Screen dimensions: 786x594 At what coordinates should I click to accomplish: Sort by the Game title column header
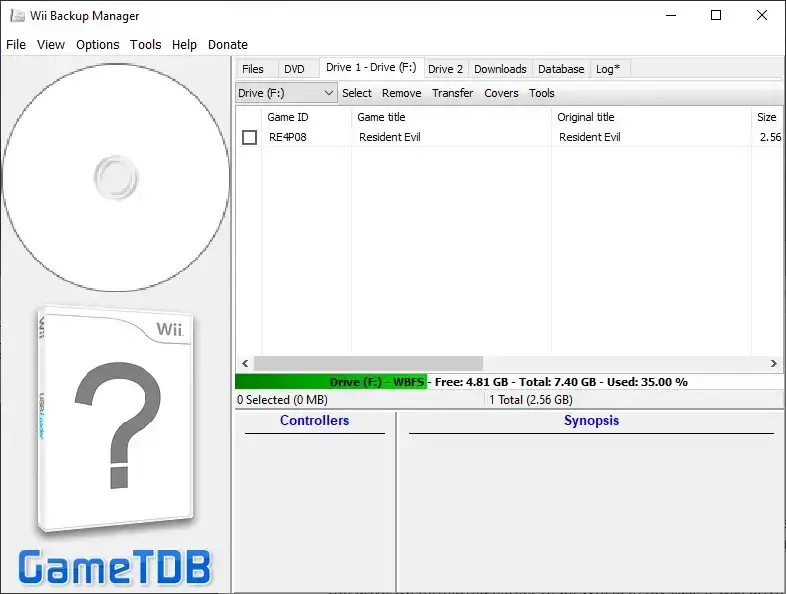[451, 117]
